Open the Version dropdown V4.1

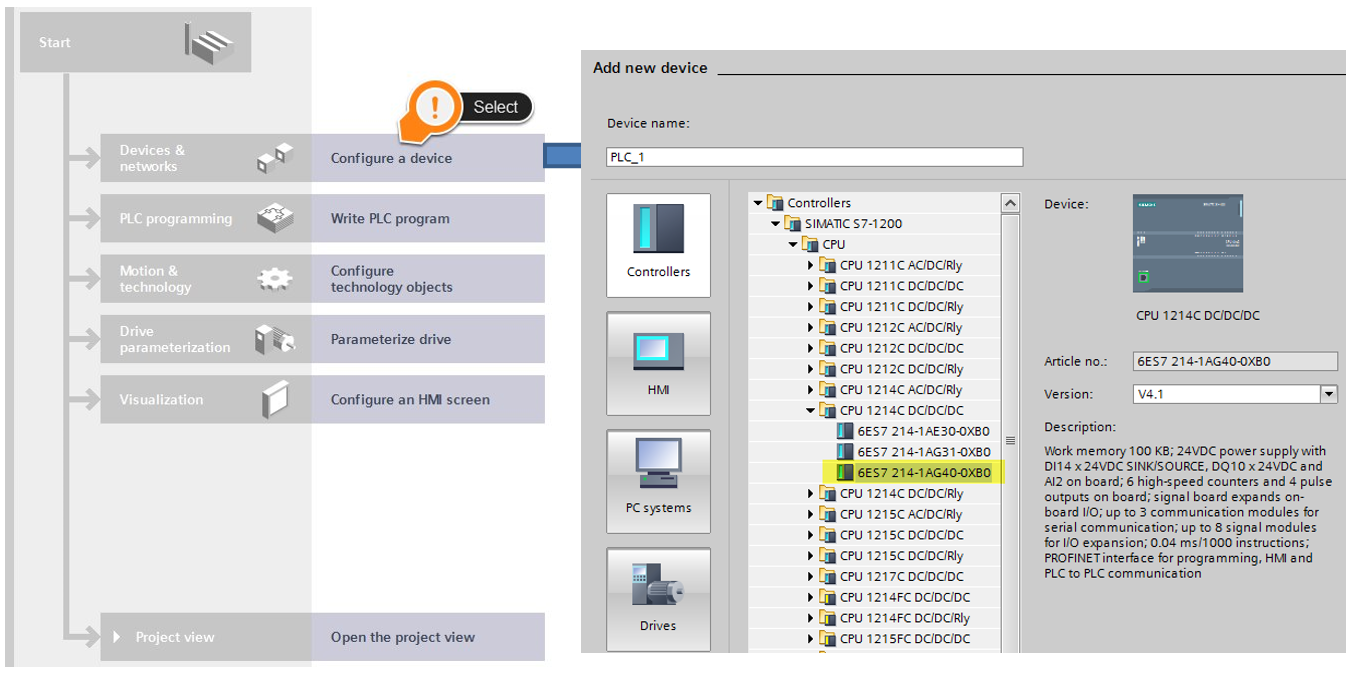(1329, 394)
